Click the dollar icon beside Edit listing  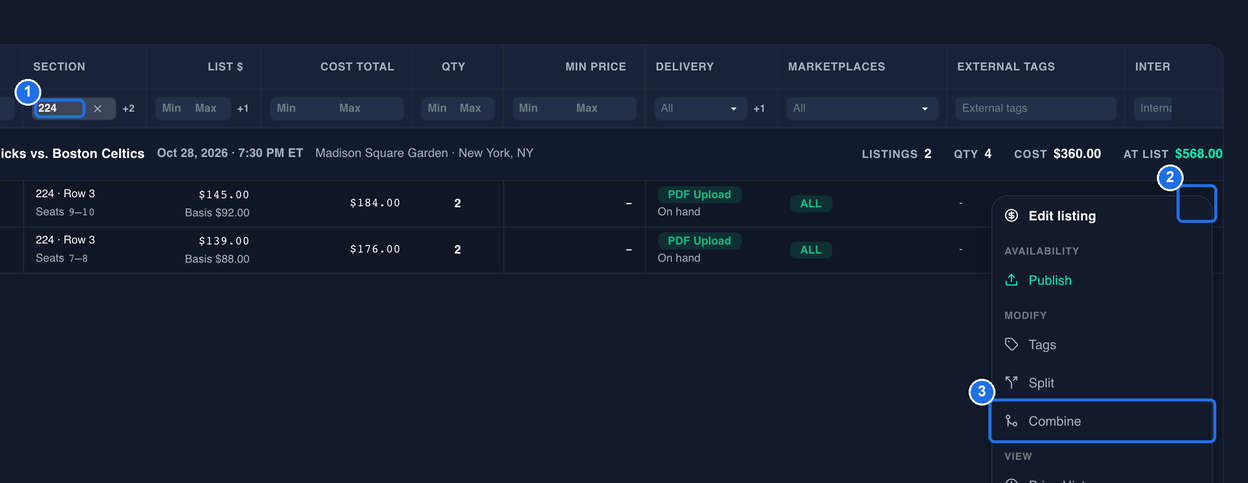tap(1011, 216)
